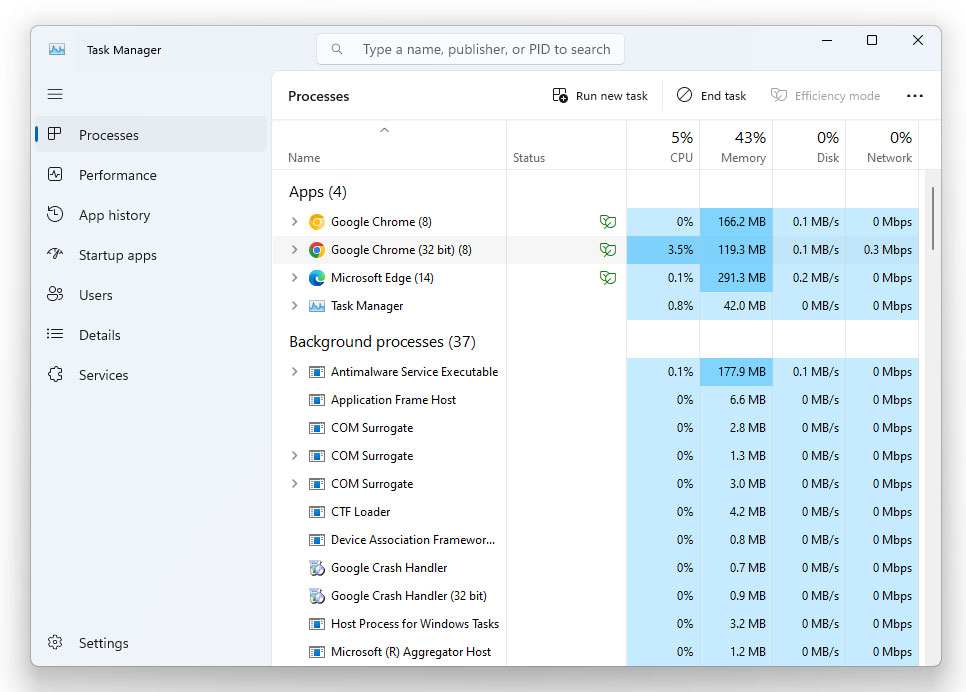
Task: Click the Settings gear icon
Action: 55,642
